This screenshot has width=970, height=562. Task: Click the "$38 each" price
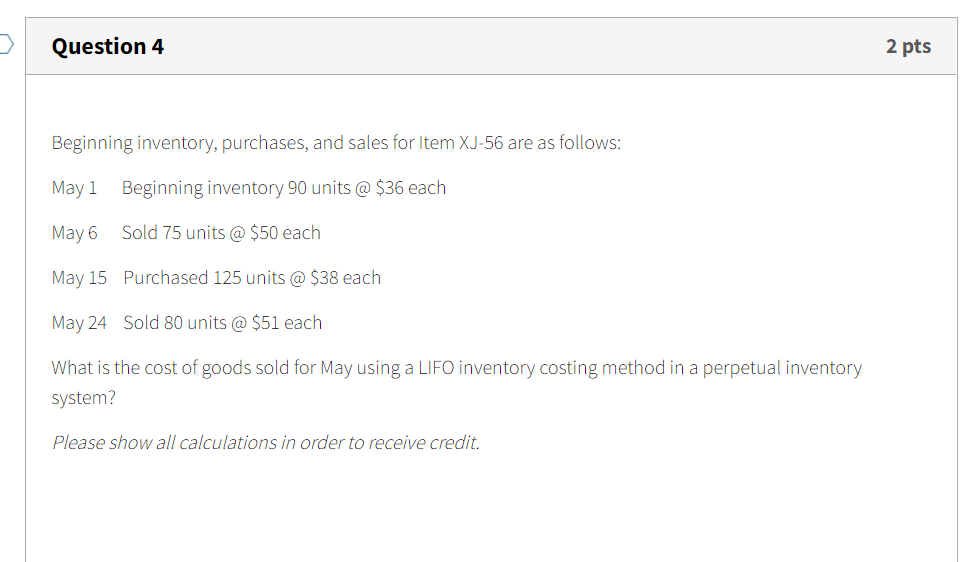(x=346, y=278)
